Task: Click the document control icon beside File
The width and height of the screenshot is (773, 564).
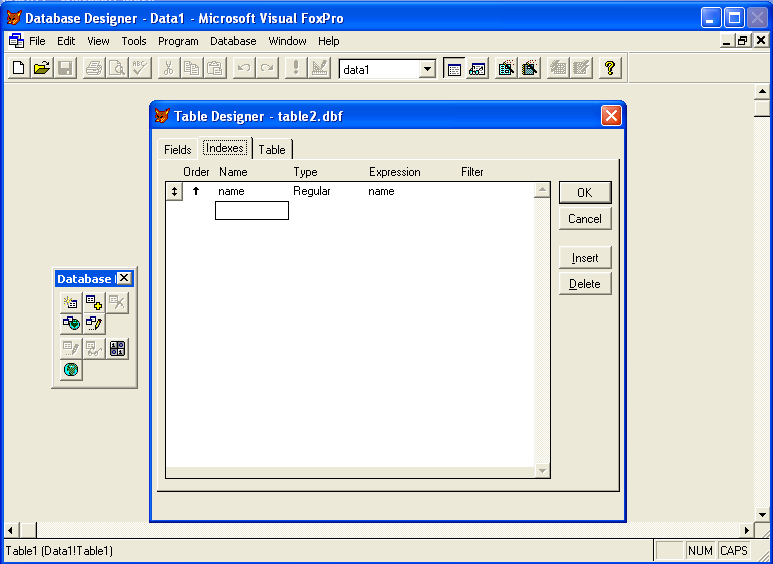Action: (x=16, y=41)
